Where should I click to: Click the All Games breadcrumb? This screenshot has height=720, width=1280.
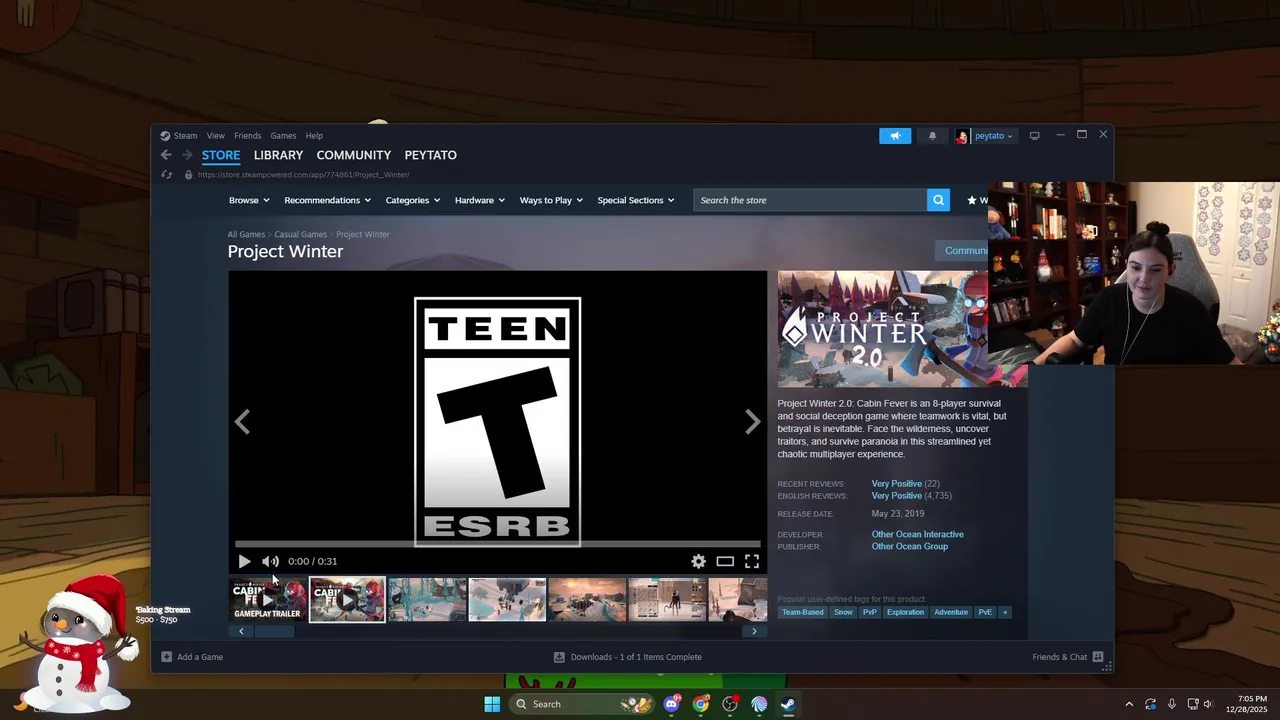point(246,234)
